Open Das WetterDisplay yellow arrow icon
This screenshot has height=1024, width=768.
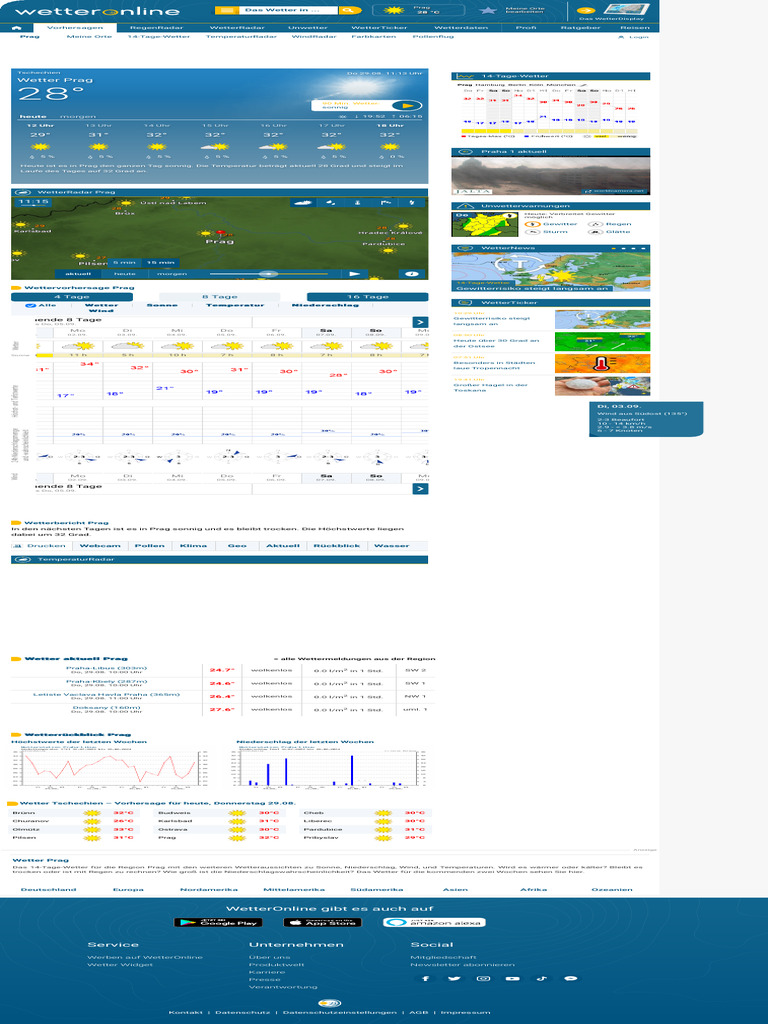(585, 10)
